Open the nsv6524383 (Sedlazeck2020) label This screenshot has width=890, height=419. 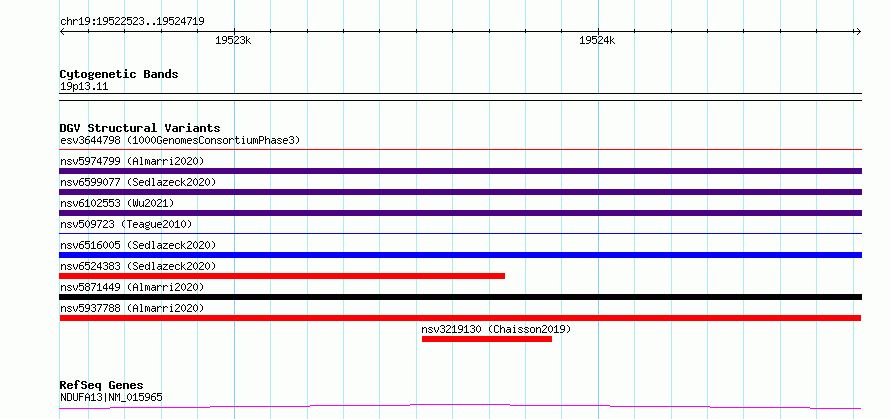point(138,266)
